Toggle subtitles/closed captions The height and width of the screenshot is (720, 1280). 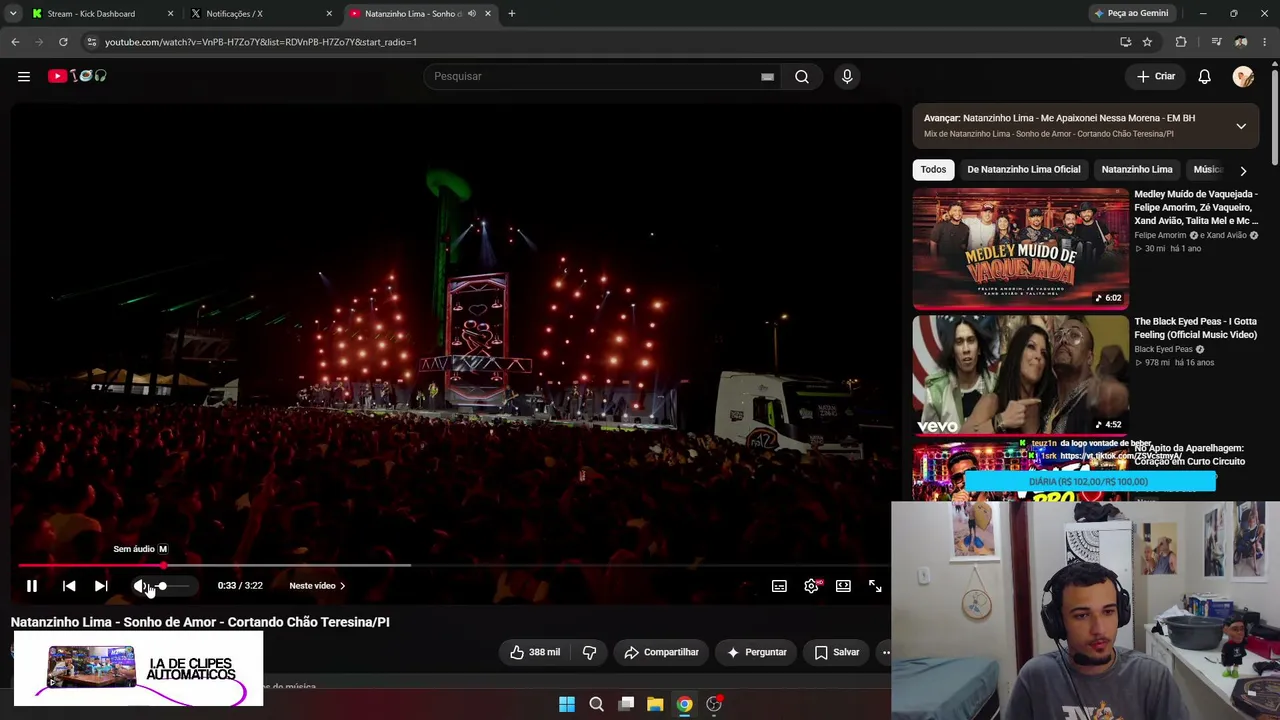tap(779, 586)
